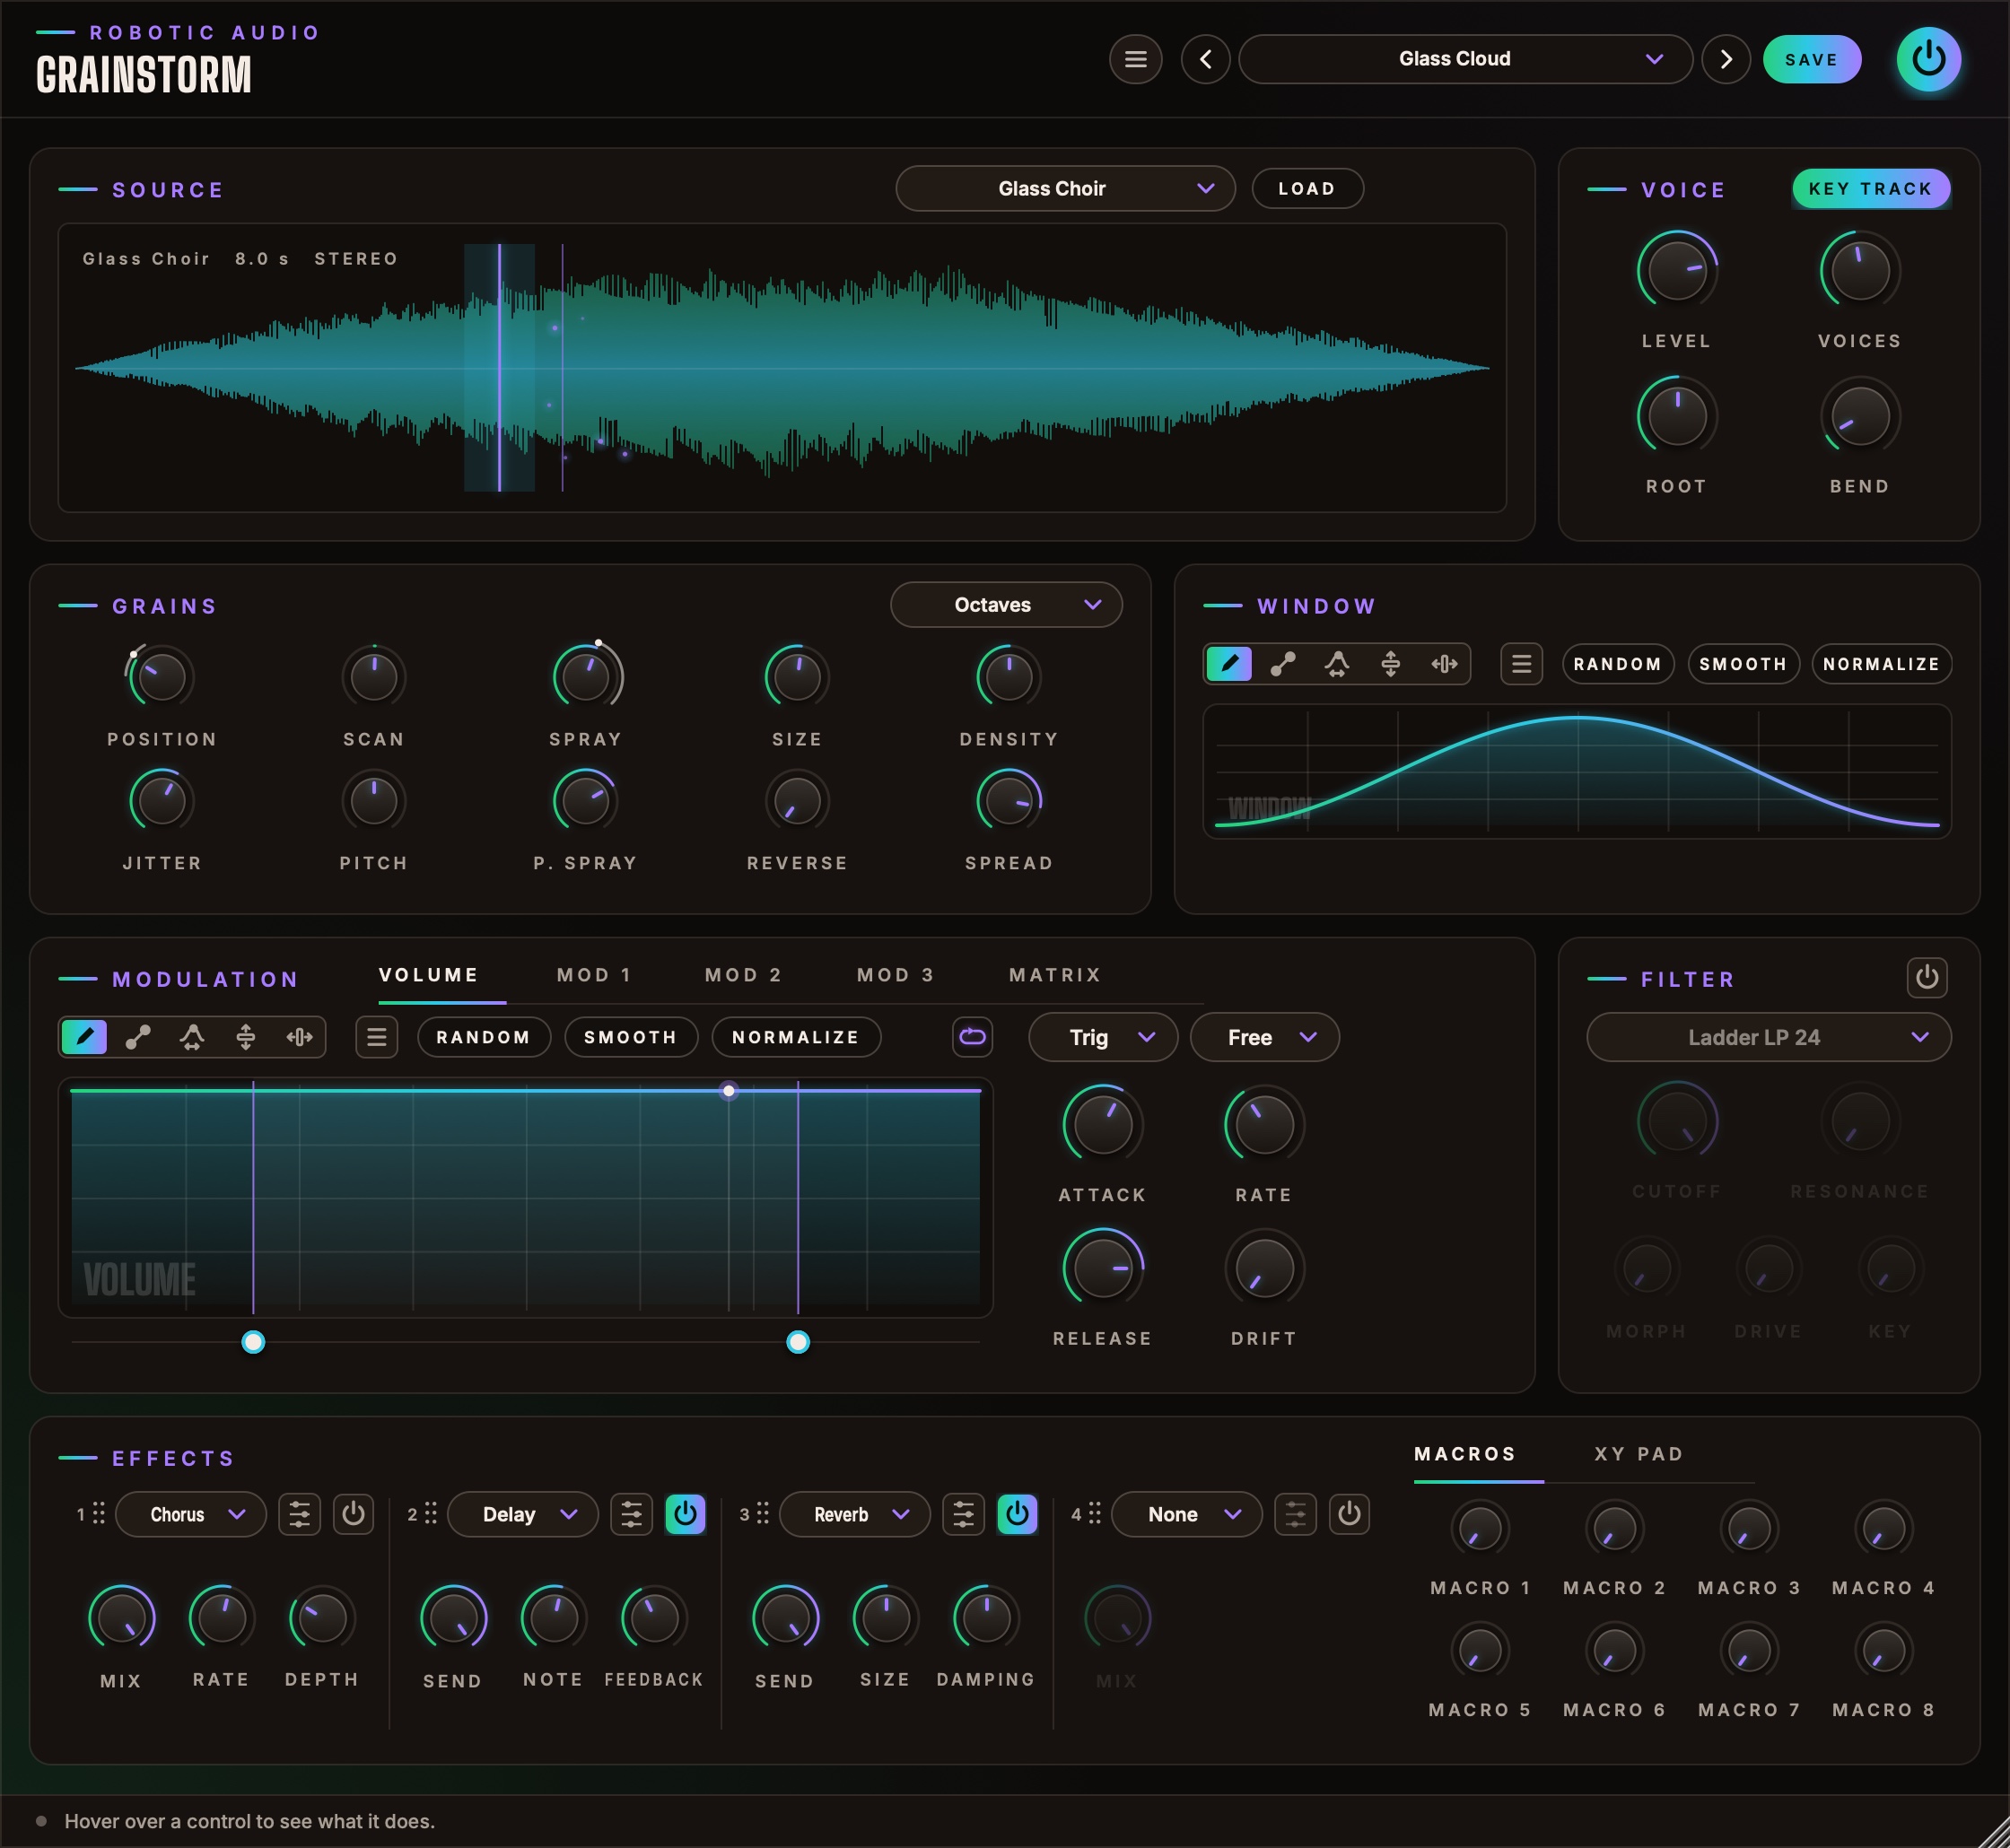This screenshot has width=2010, height=1848.
Task: Enable the Chorus effect power button
Action: 353,1514
